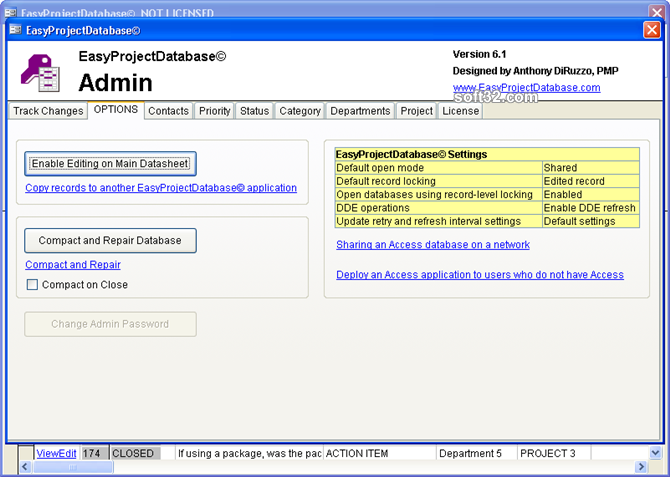This screenshot has width=670, height=477.
Task: Open Copy records to another application link
Action: [161, 188]
